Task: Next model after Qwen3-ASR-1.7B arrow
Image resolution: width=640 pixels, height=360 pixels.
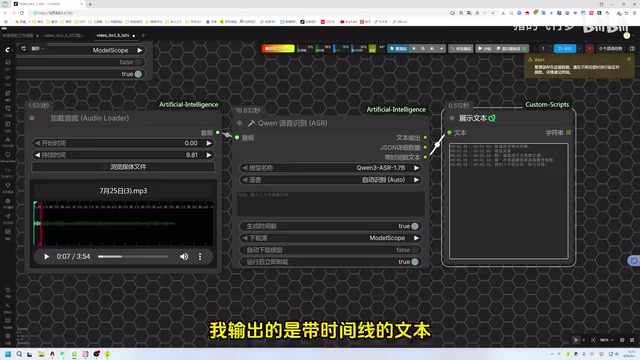Action: coord(416,168)
